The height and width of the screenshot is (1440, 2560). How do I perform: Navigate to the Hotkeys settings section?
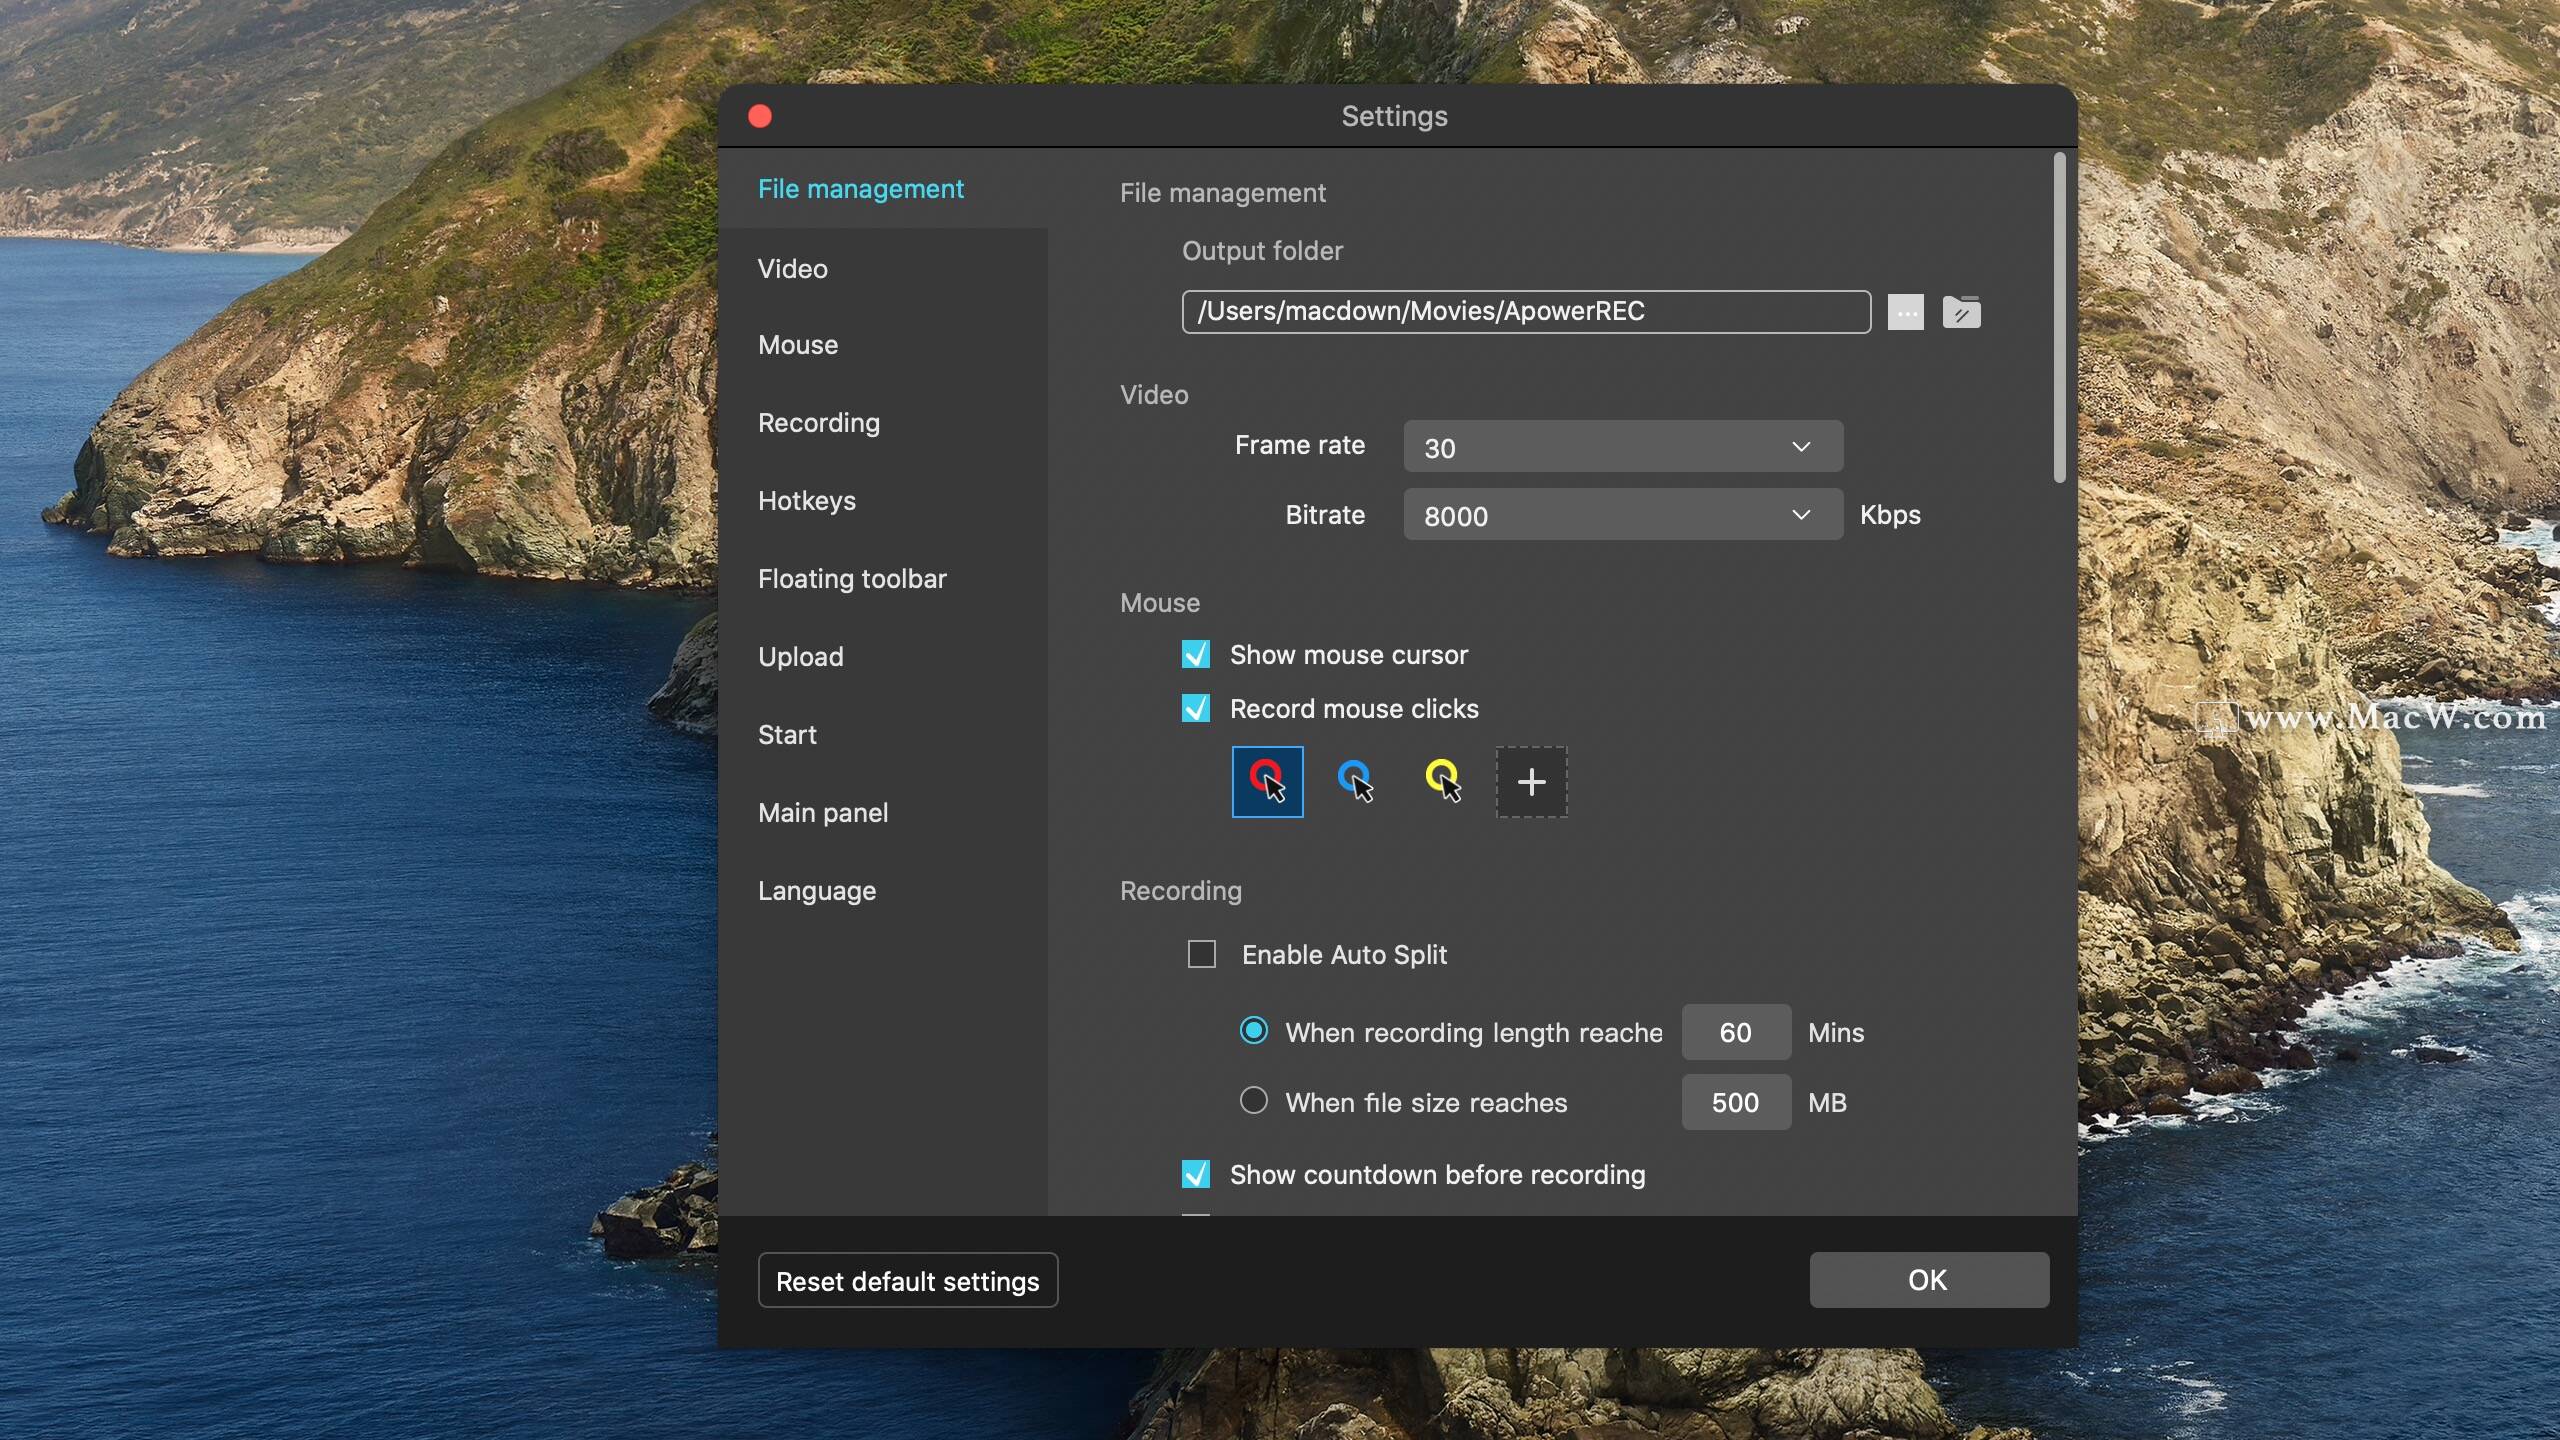click(x=807, y=501)
